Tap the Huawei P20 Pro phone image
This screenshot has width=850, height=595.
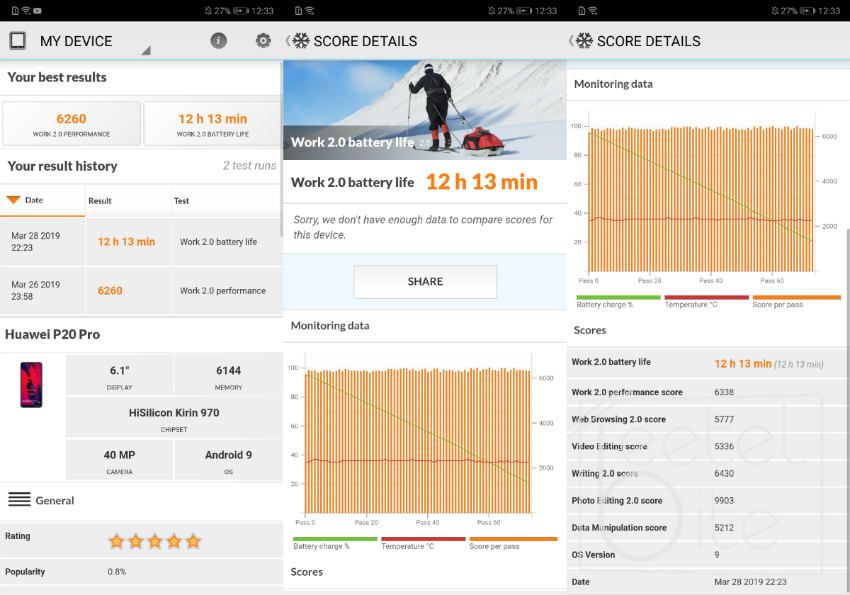tap(31, 385)
